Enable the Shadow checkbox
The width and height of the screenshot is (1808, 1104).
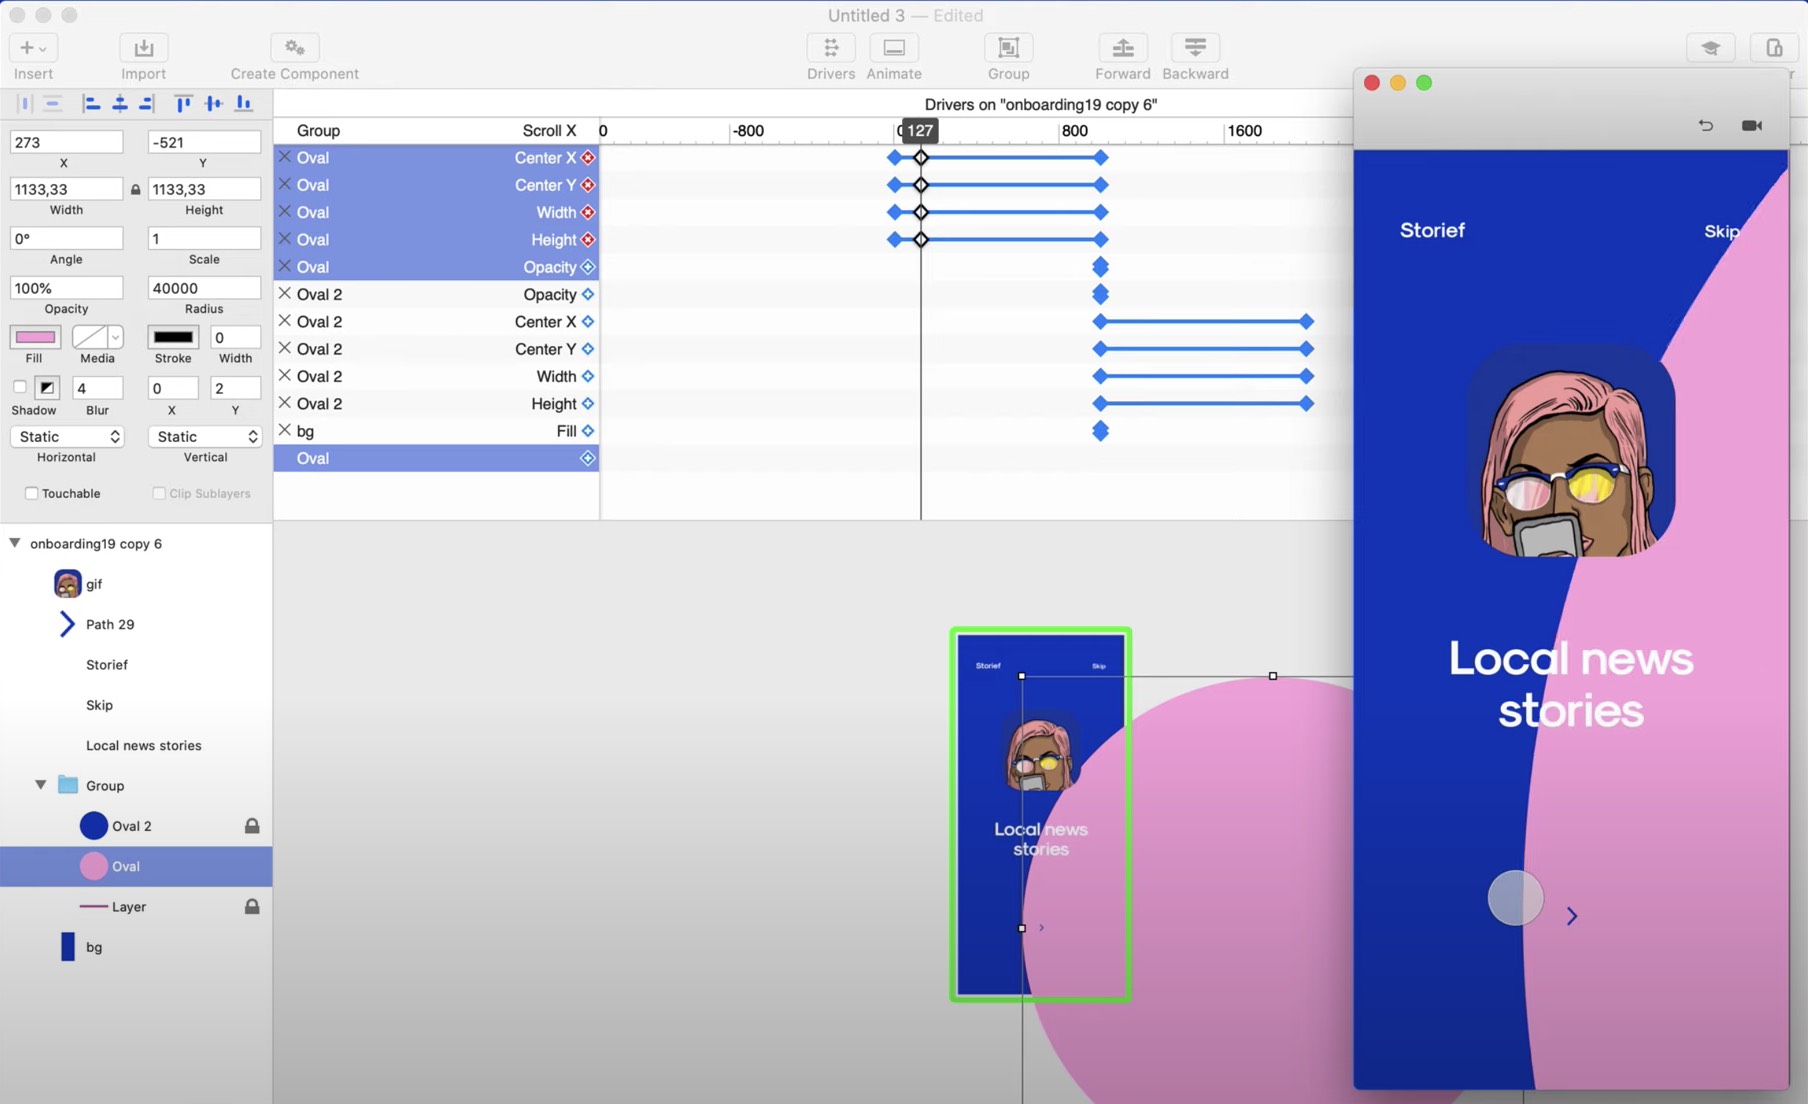[19, 387]
